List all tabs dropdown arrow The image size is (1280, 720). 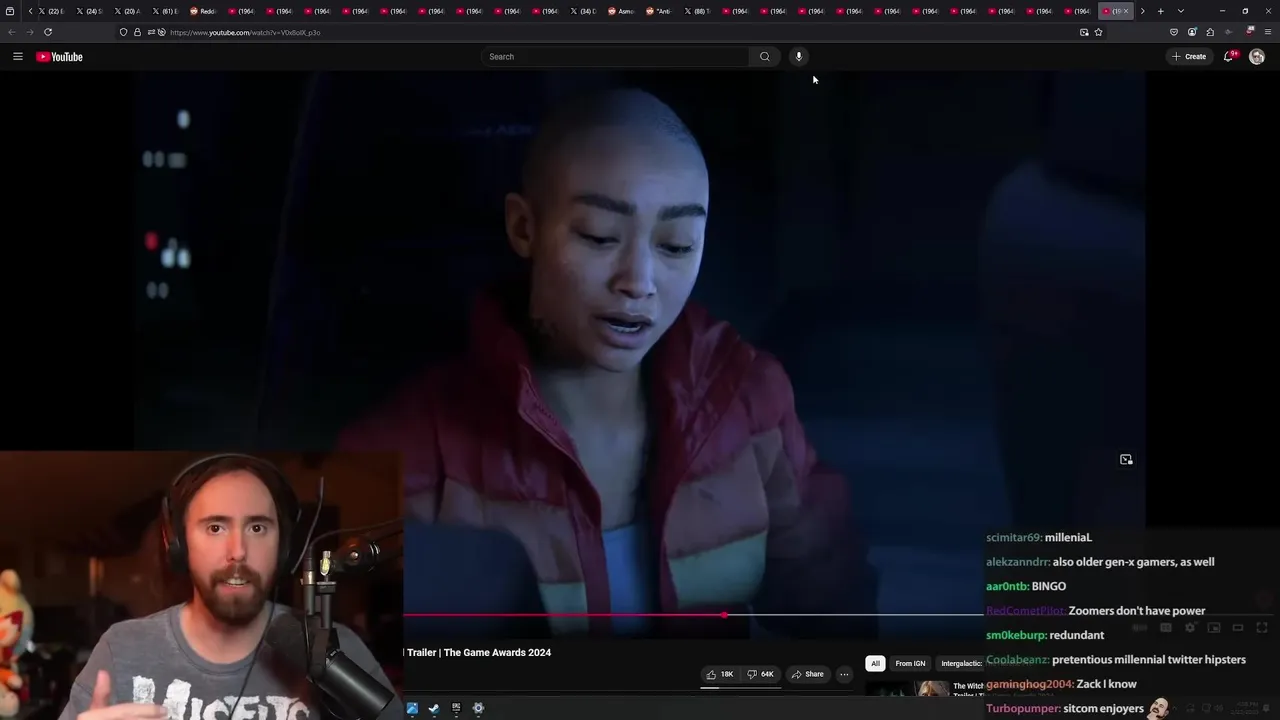(1181, 11)
